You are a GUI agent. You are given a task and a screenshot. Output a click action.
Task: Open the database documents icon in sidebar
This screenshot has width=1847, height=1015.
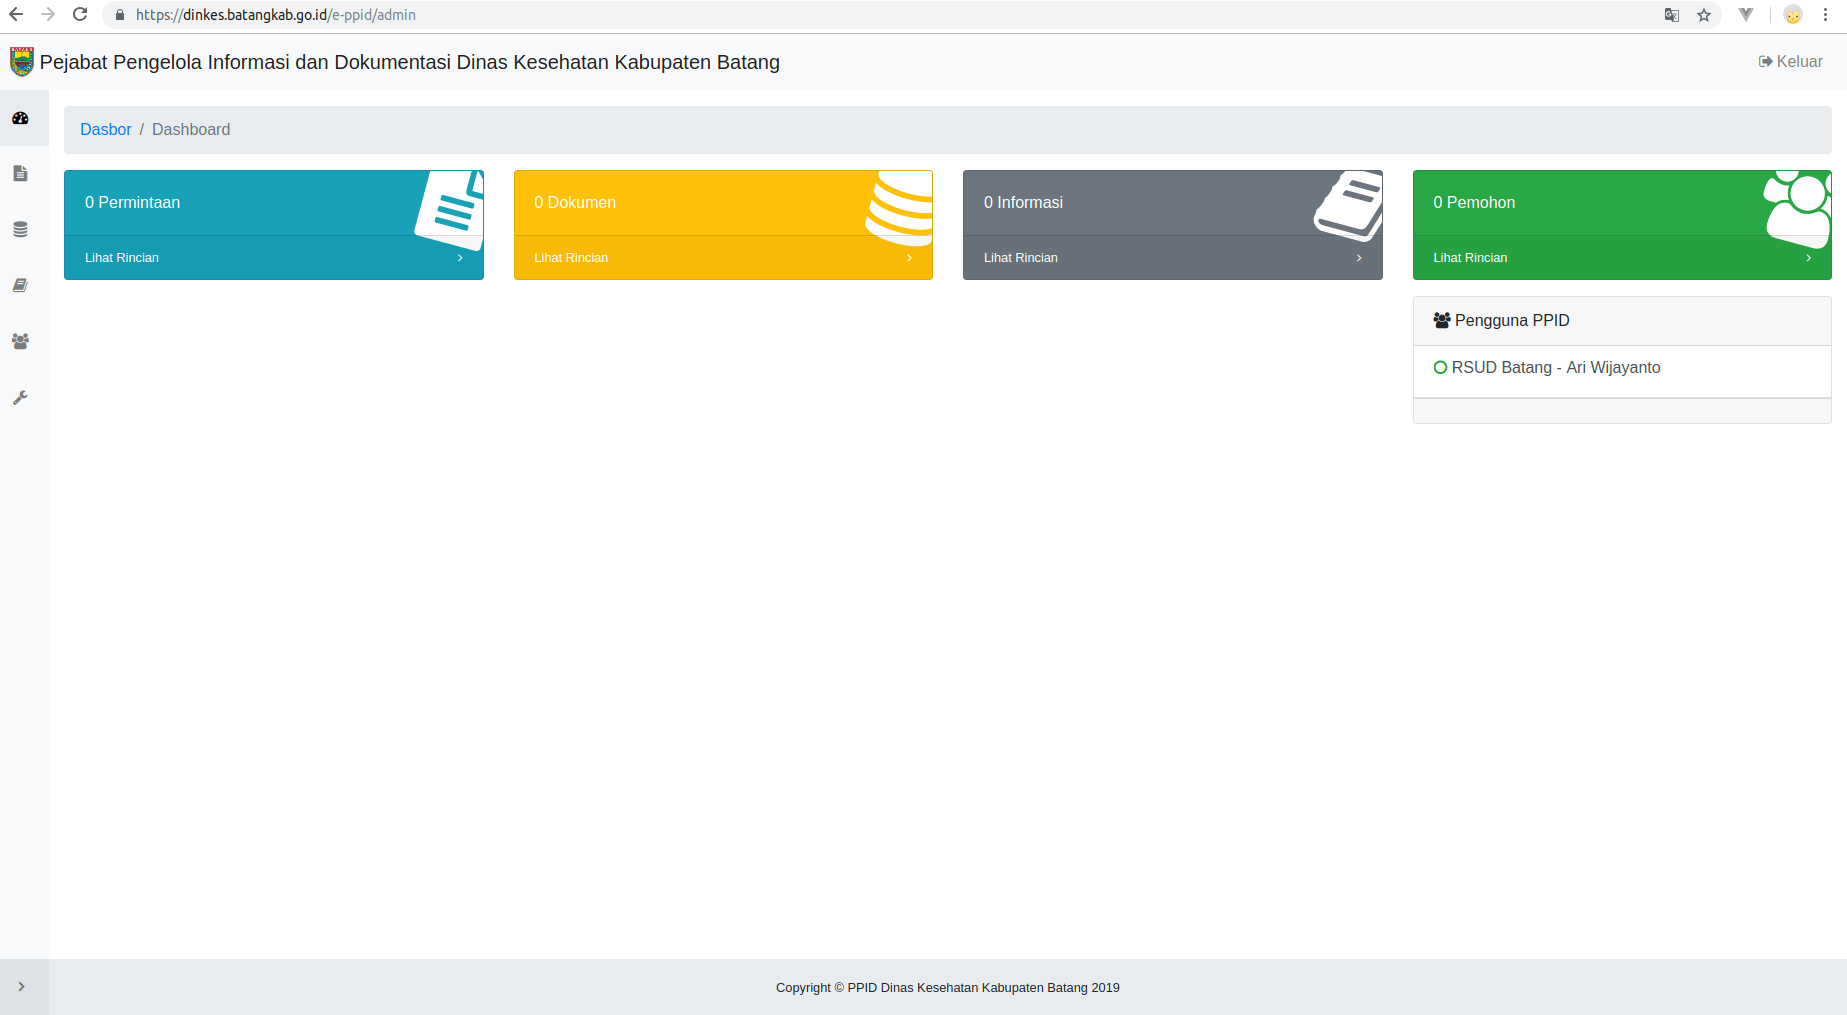tap(20, 230)
